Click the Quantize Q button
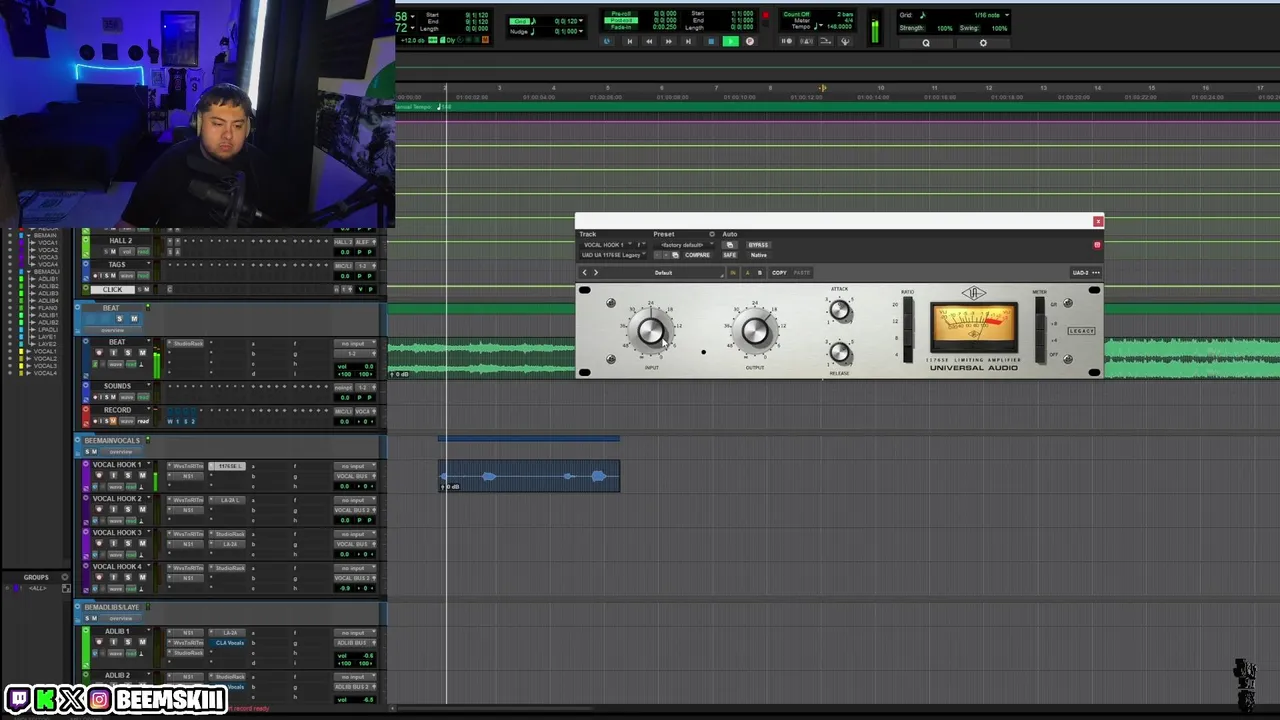The width and height of the screenshot is (1280, 720). (x=926, y=42)
